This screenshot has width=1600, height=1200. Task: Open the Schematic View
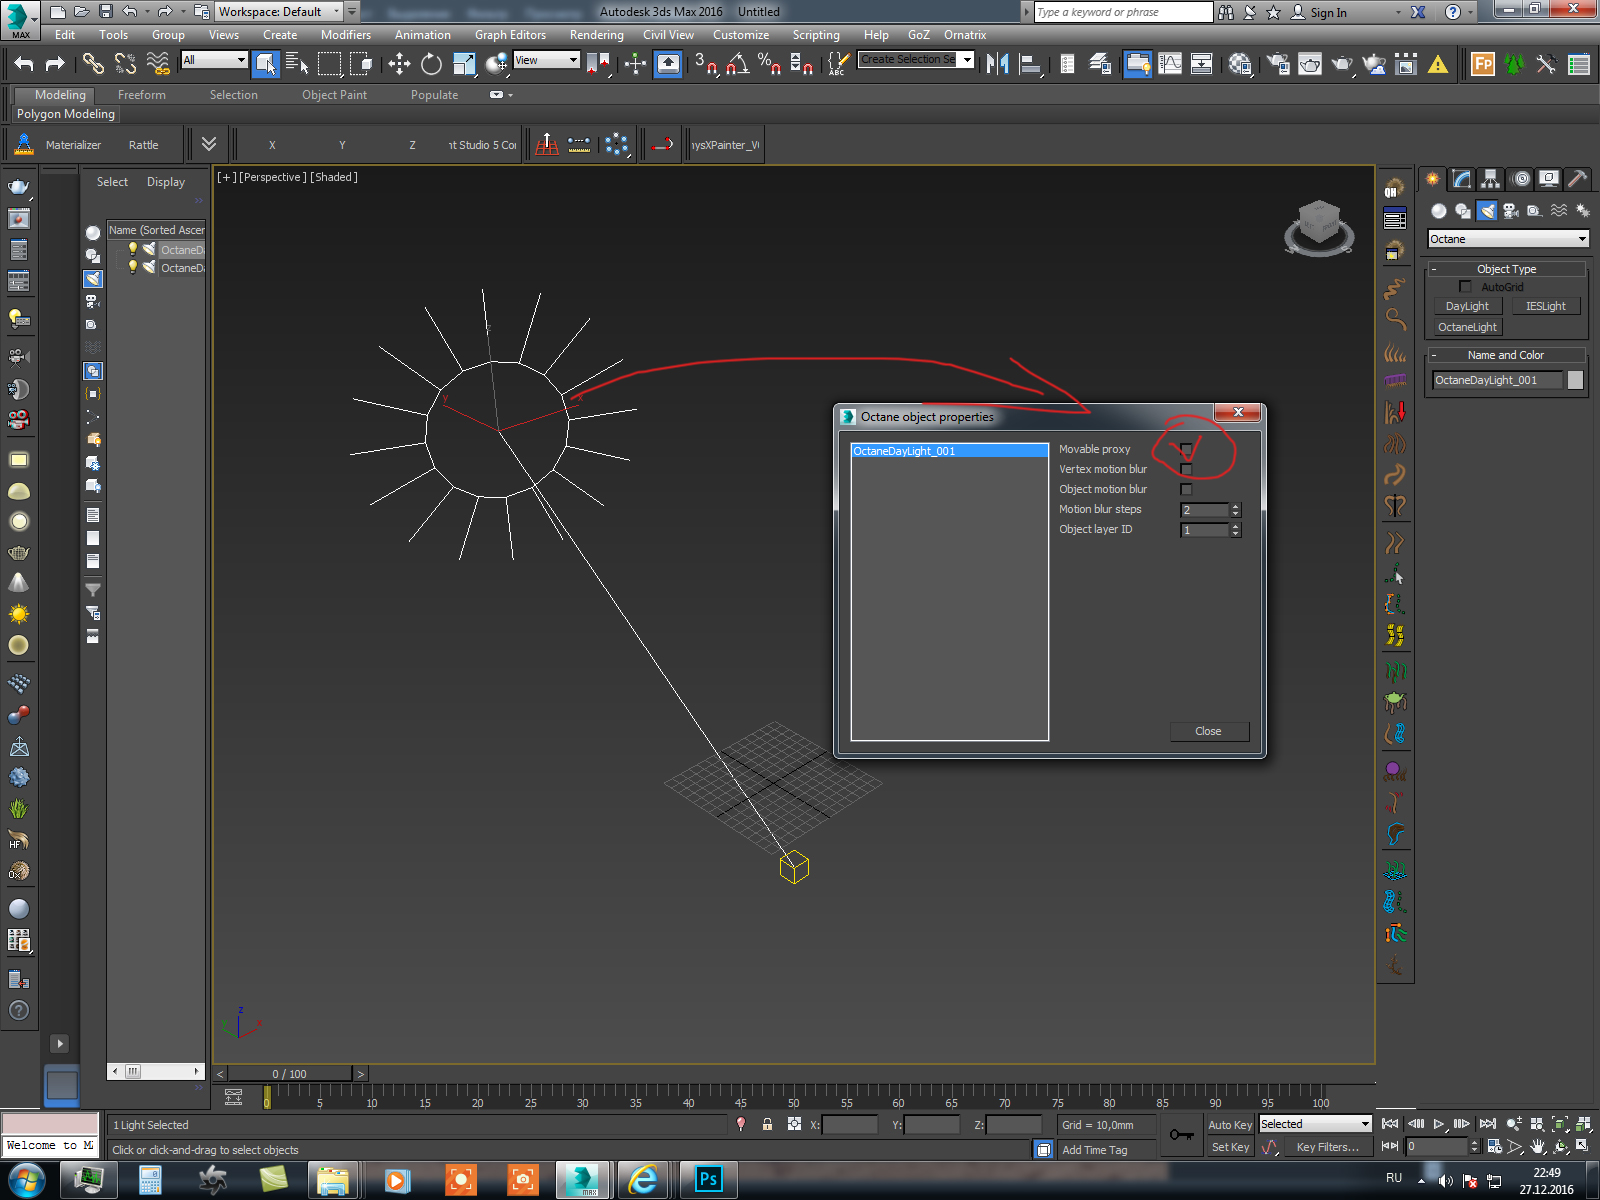tap(1202, 64)
